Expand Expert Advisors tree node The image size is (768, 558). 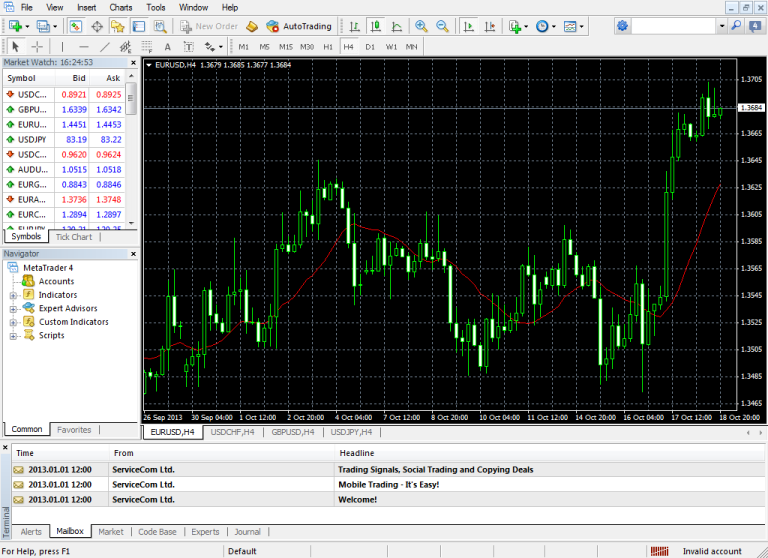[13, 309]
